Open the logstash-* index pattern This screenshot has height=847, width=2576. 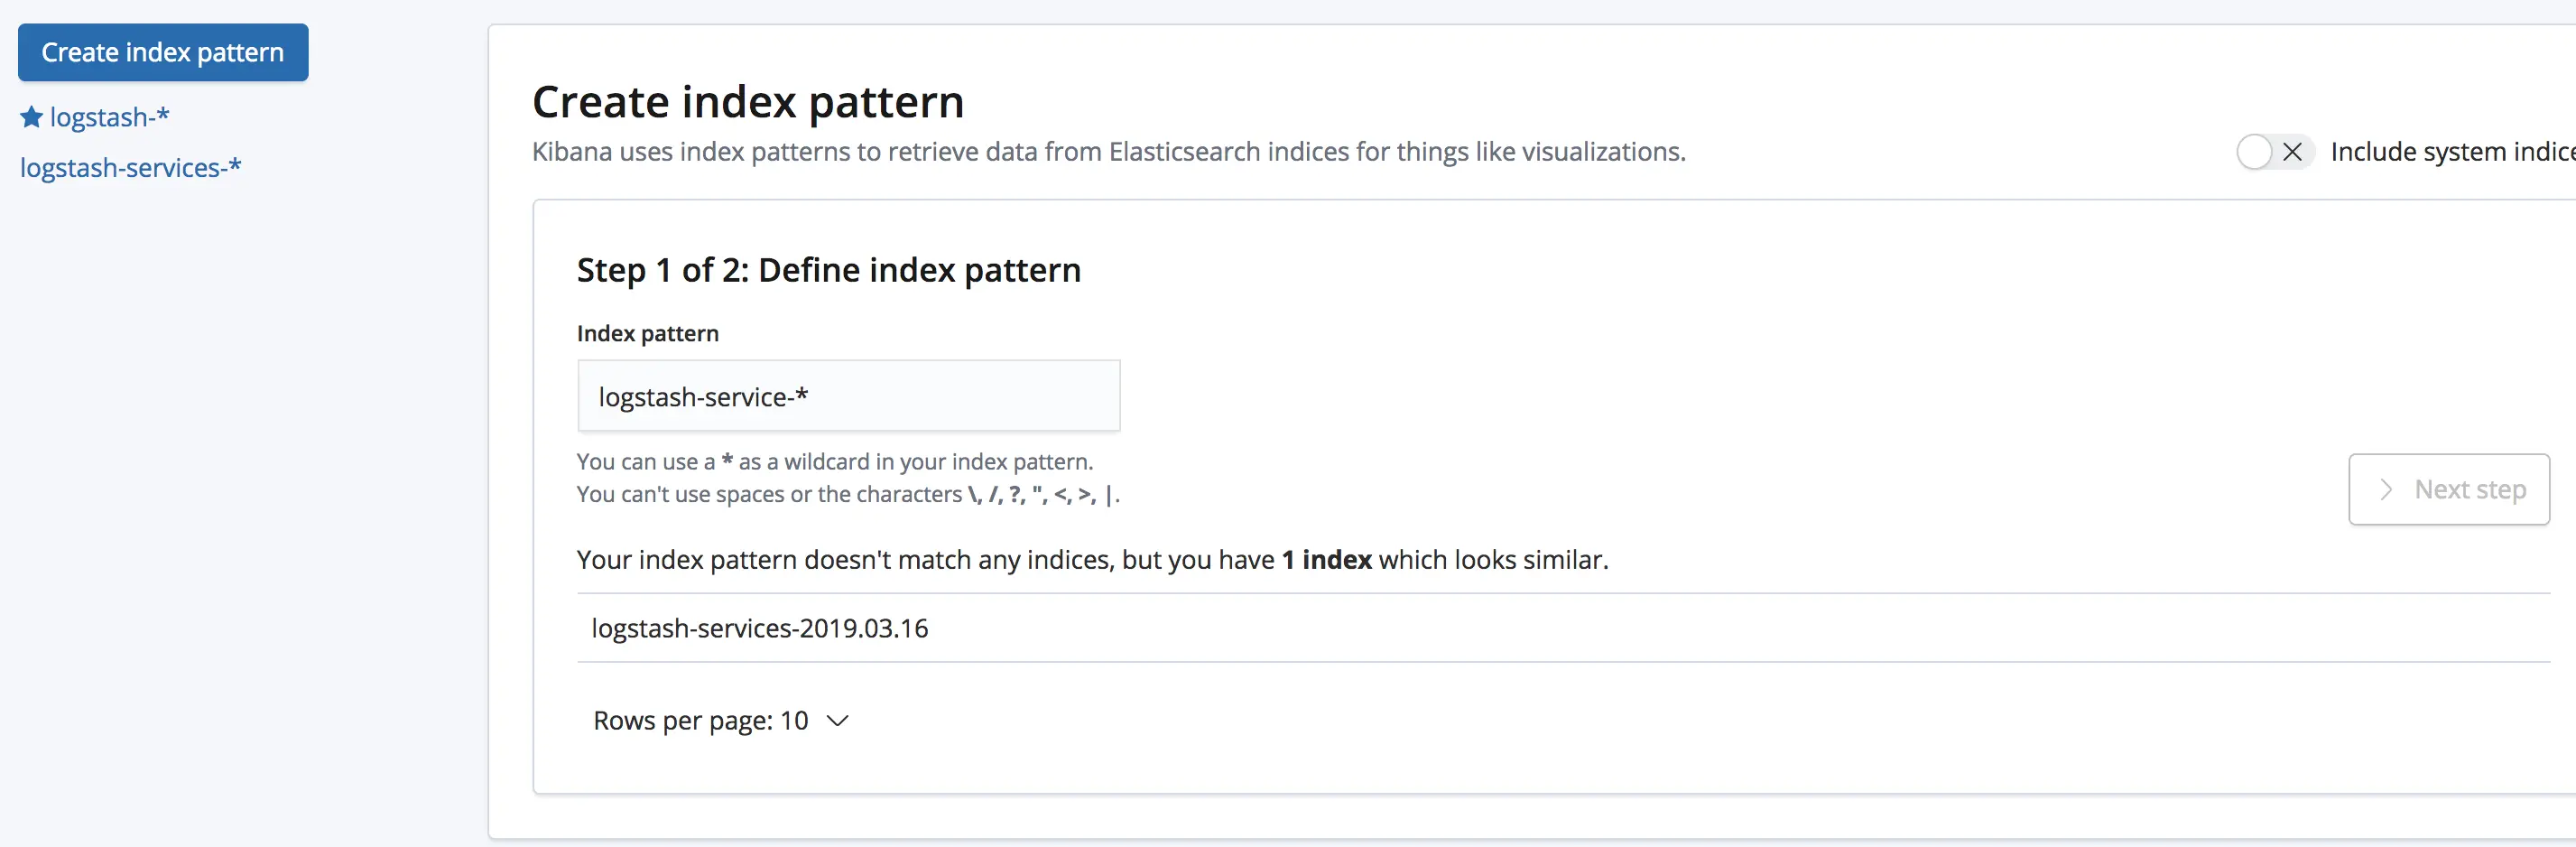coord(109,118)
